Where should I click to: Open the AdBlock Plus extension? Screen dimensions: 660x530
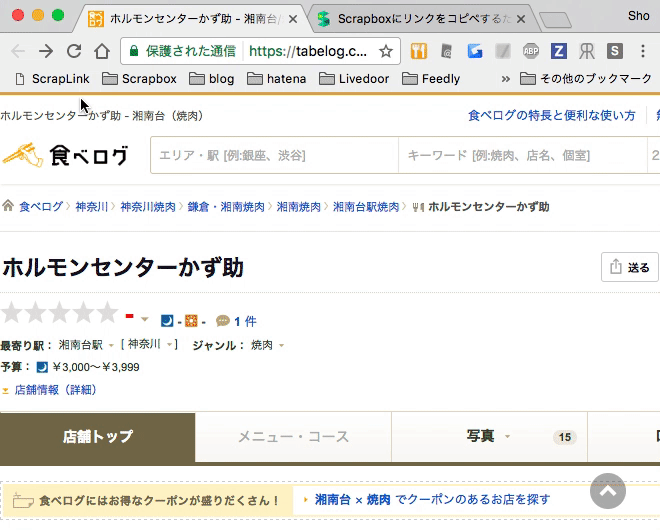point(531,51)
